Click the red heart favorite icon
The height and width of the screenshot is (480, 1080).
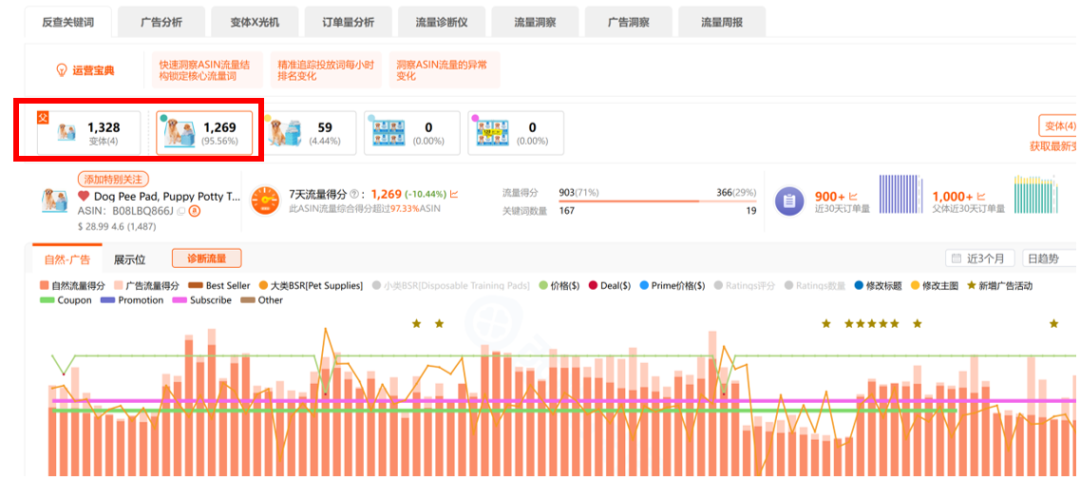[83, 196]
